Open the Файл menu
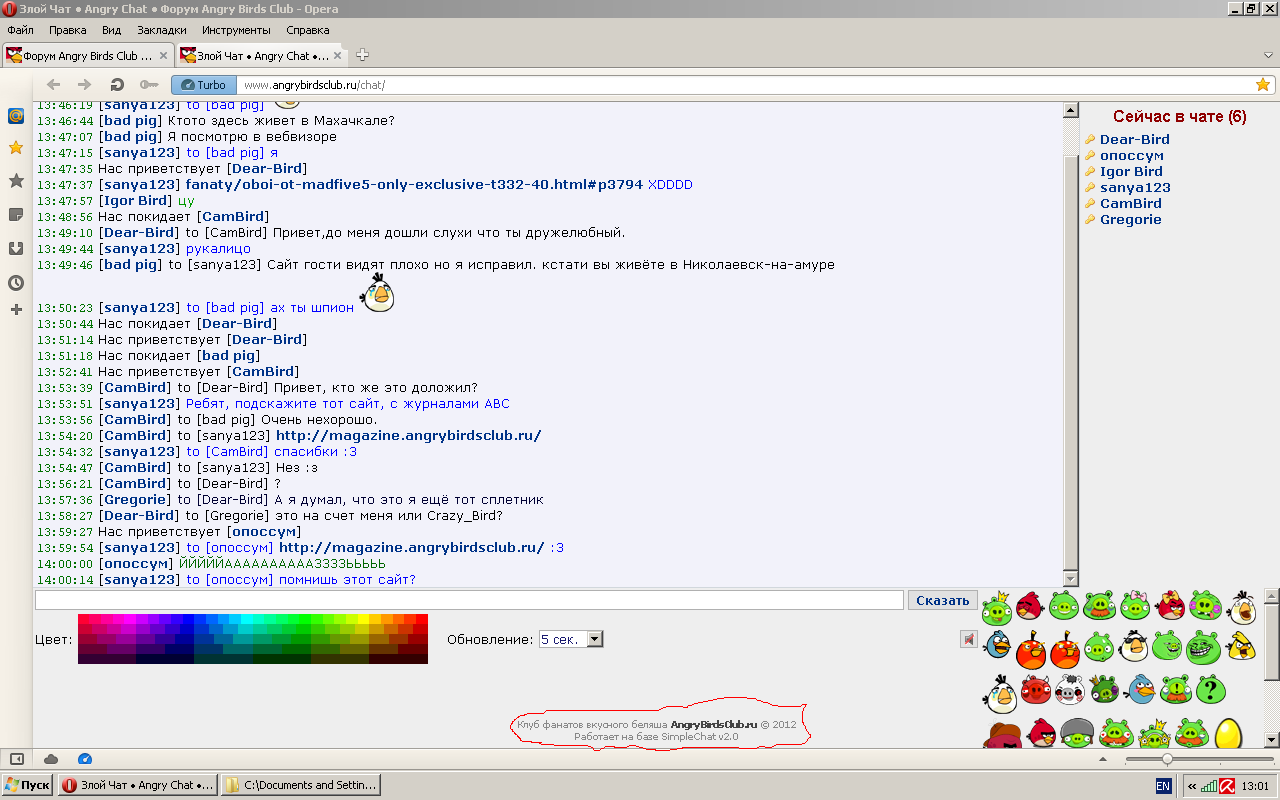1280x800 pixels. coord(20,30)
